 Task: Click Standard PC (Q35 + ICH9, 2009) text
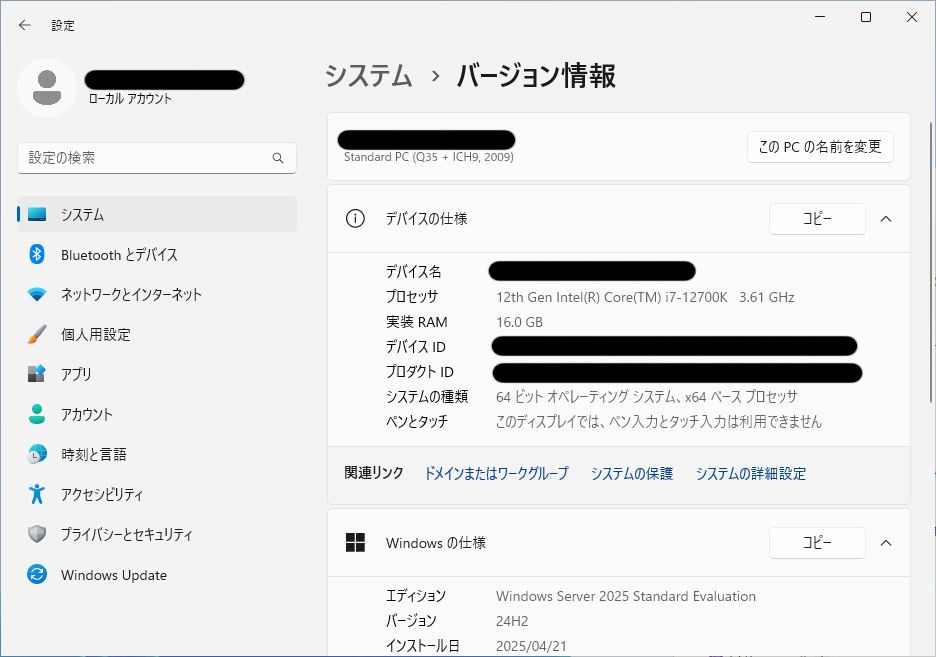coord(429,157)
